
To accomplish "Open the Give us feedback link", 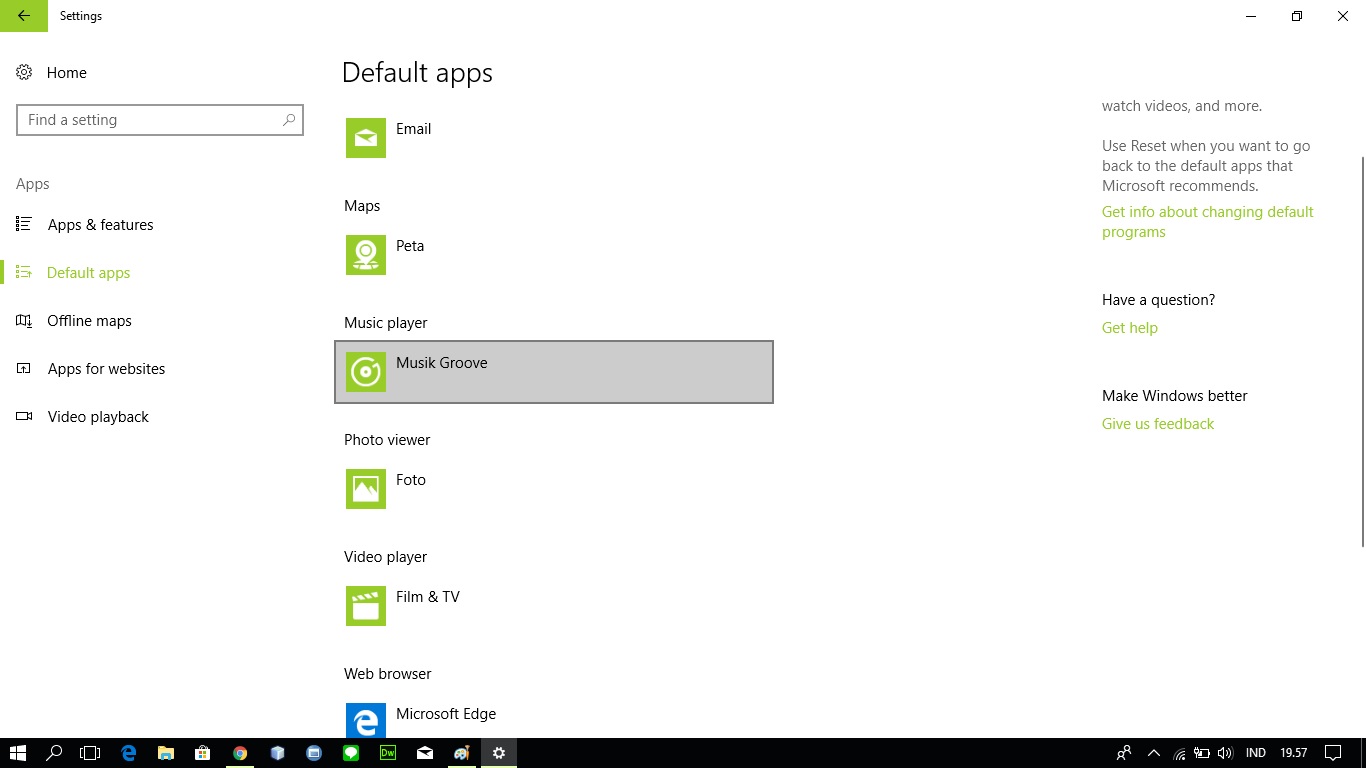I will point(1158,424).
